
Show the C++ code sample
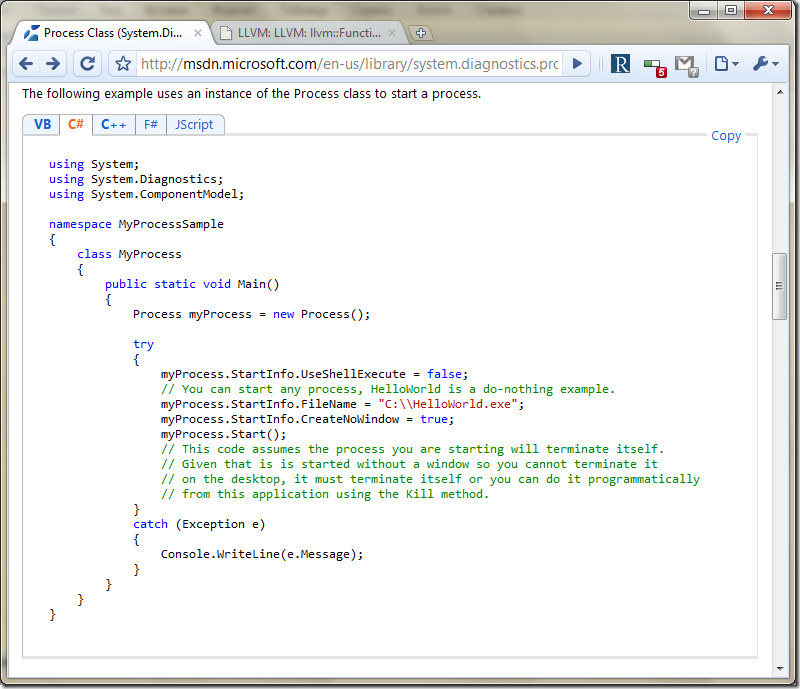click(x=113, y=125)
